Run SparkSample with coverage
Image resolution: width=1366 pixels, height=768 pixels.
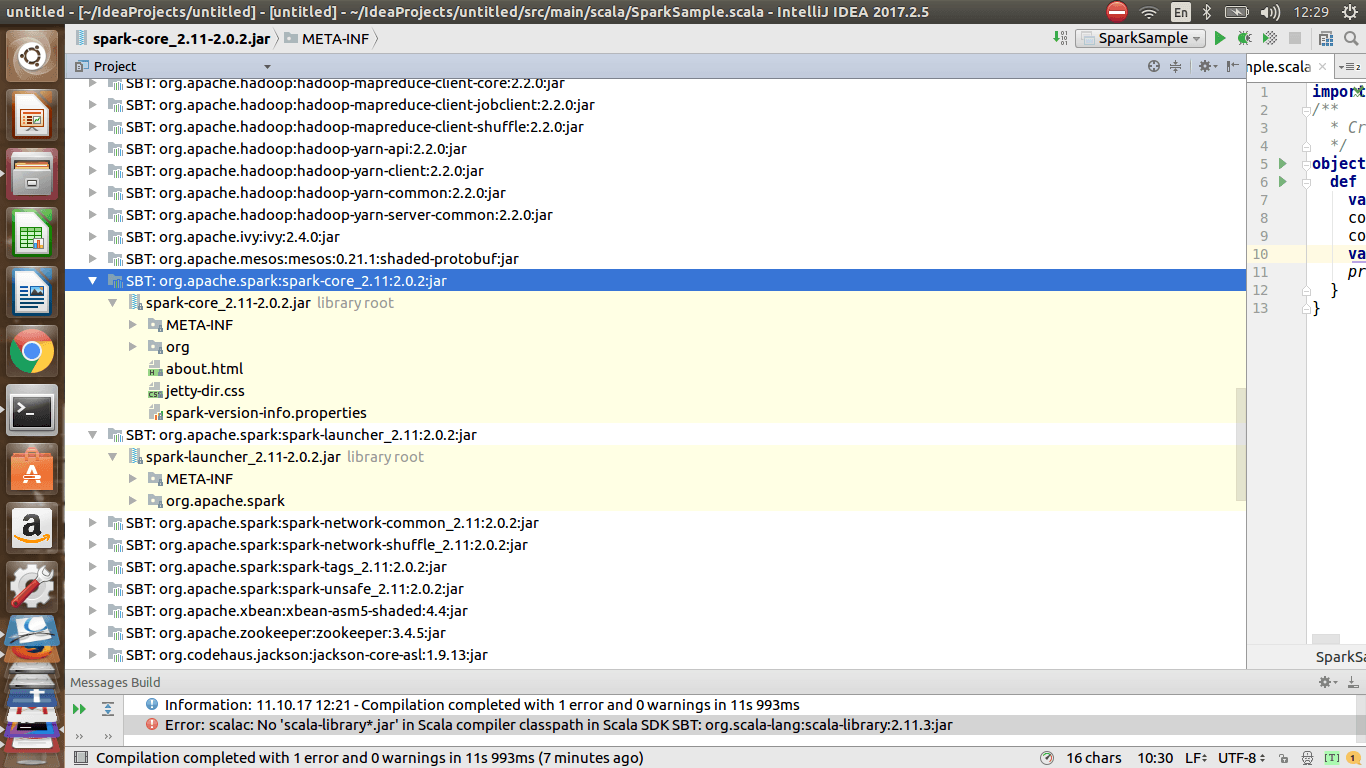coord(1269,39)
